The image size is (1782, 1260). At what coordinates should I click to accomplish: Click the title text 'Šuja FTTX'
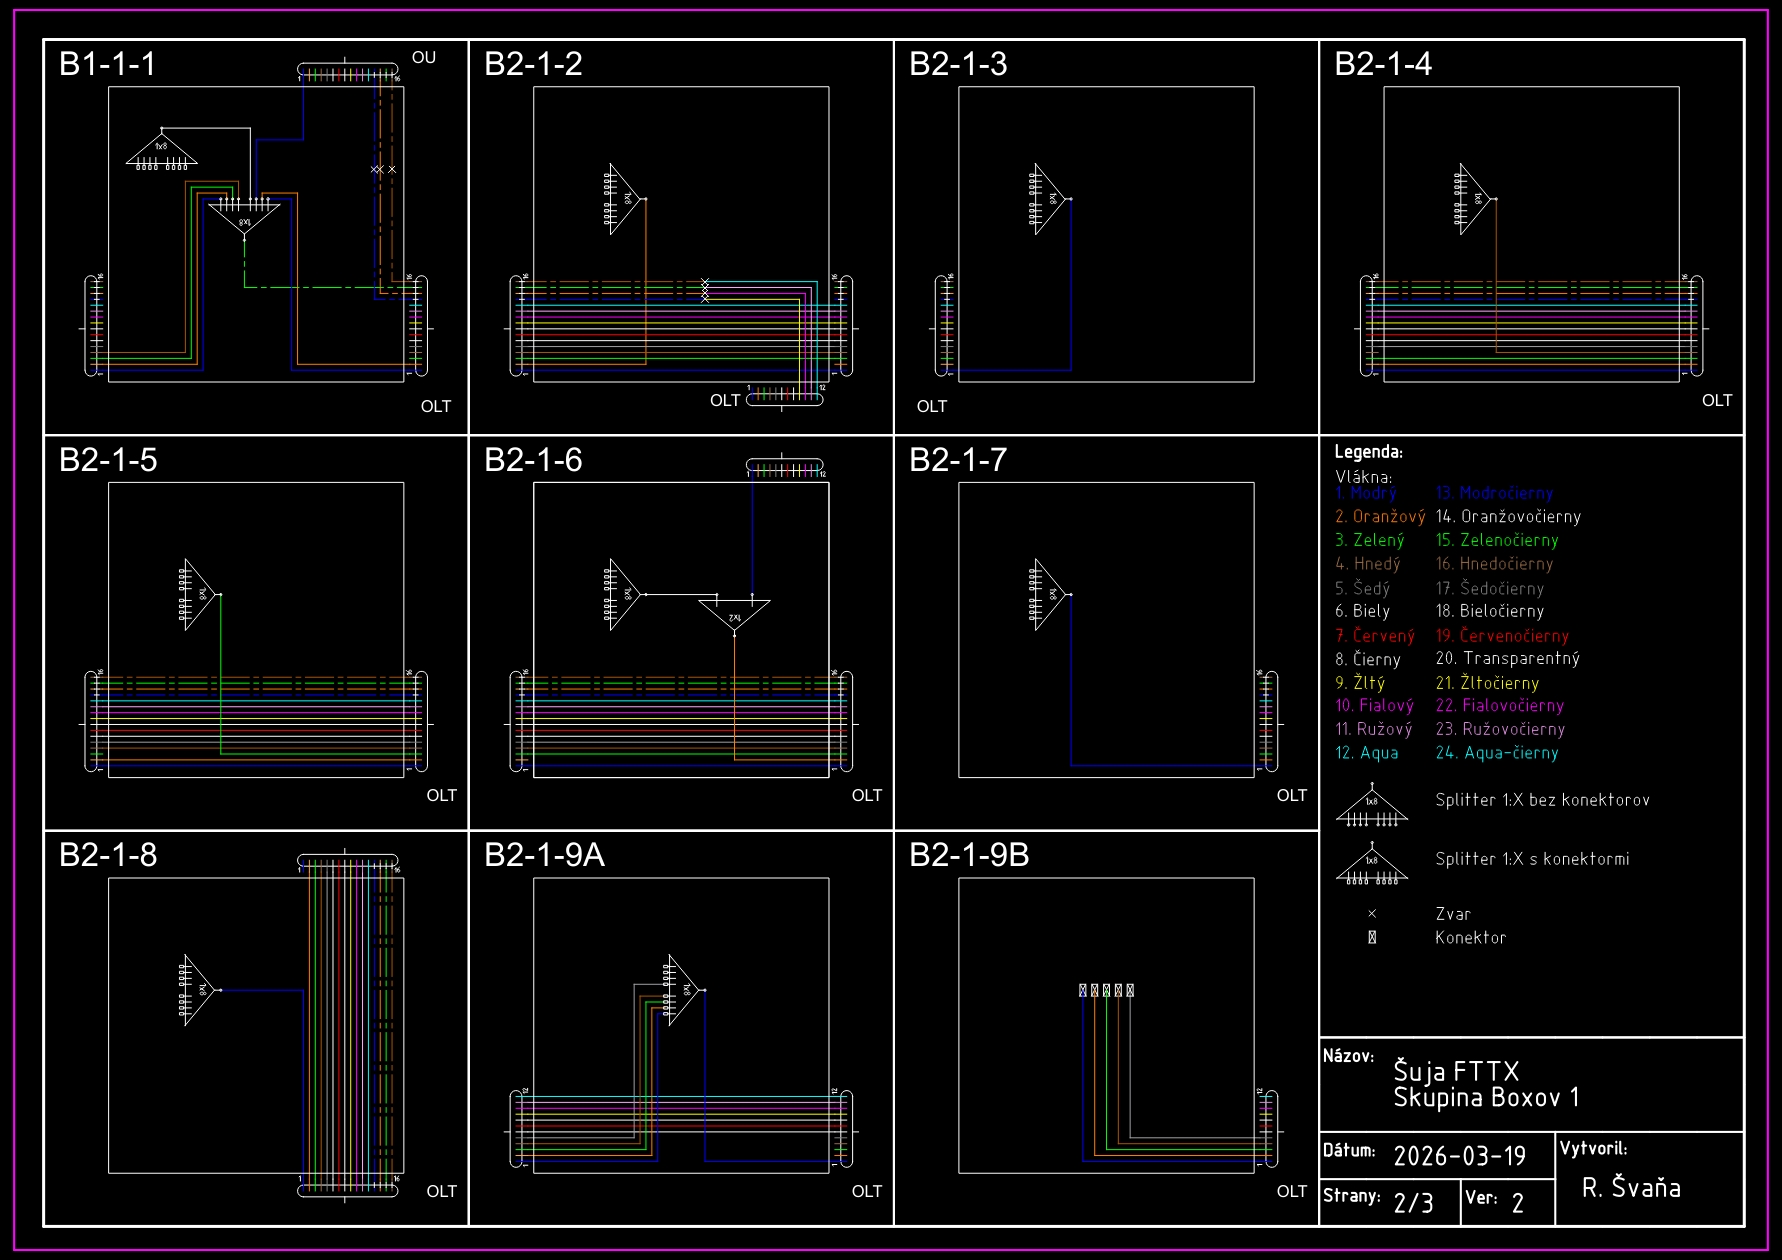tap(1456, 1071)
